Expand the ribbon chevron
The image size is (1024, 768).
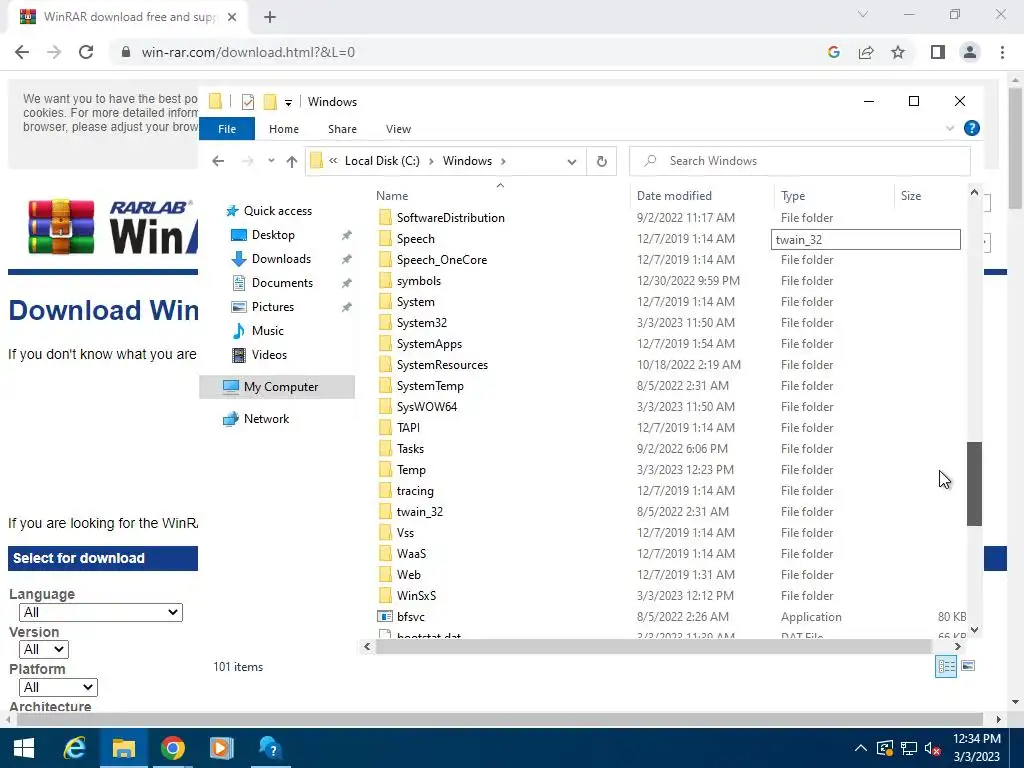click(950, 129)
